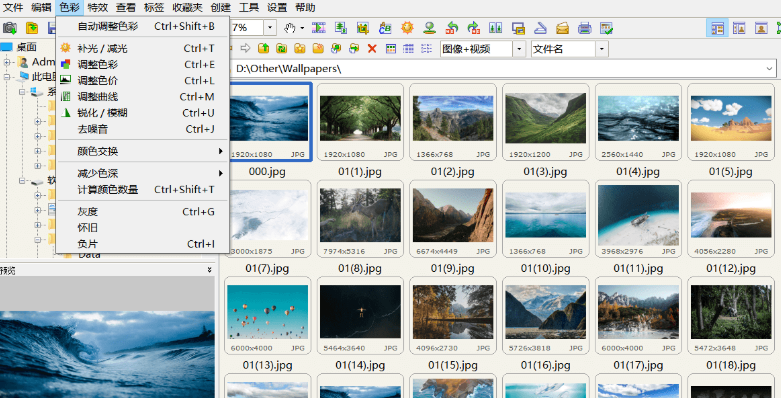Apply 负片 negative from menu

tap(143, 244)
